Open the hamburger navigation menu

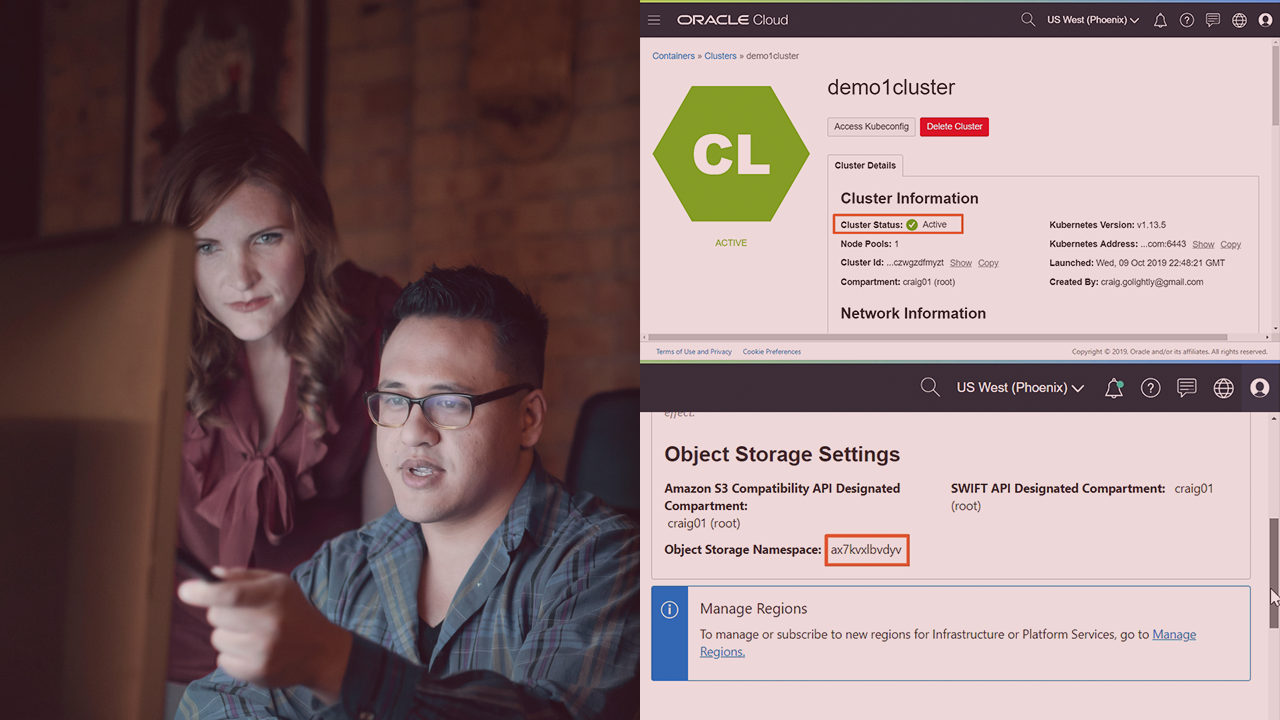point(654,20)
